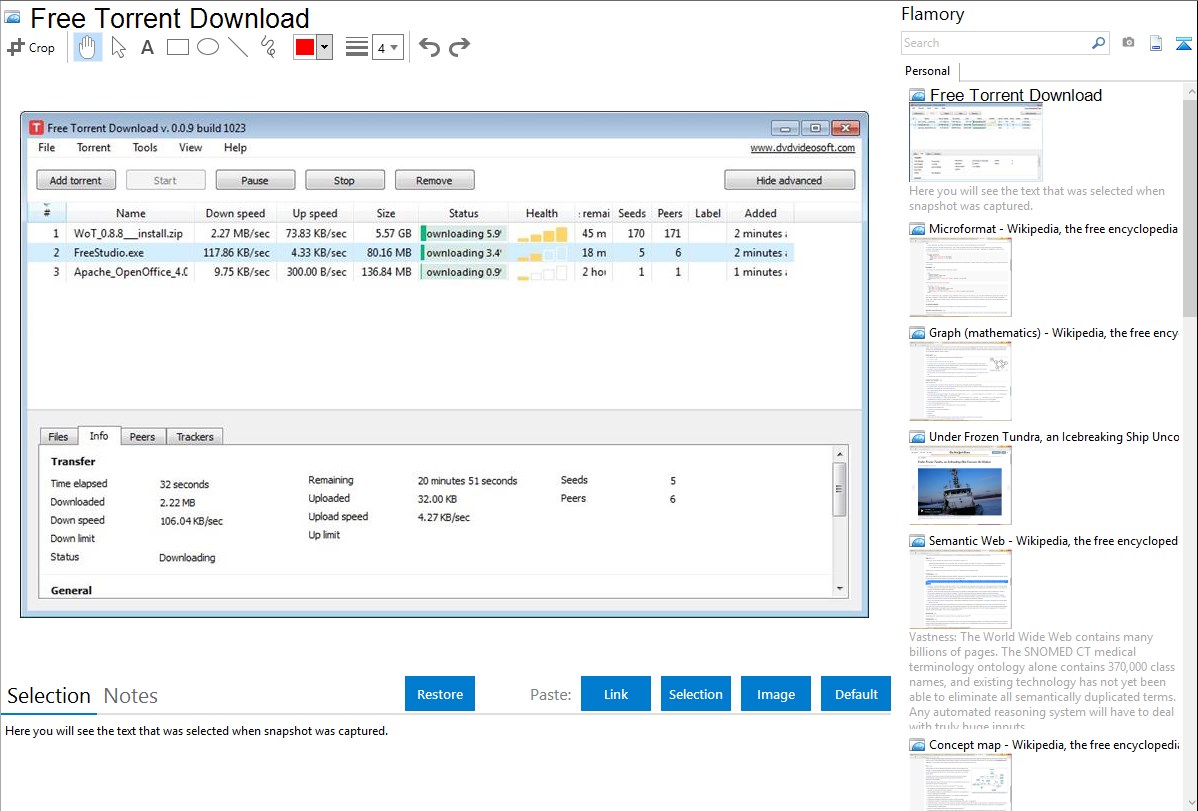Viewport: 1198px width, 811px height.
Task: Paste as Link
Action: pos(616,694)
